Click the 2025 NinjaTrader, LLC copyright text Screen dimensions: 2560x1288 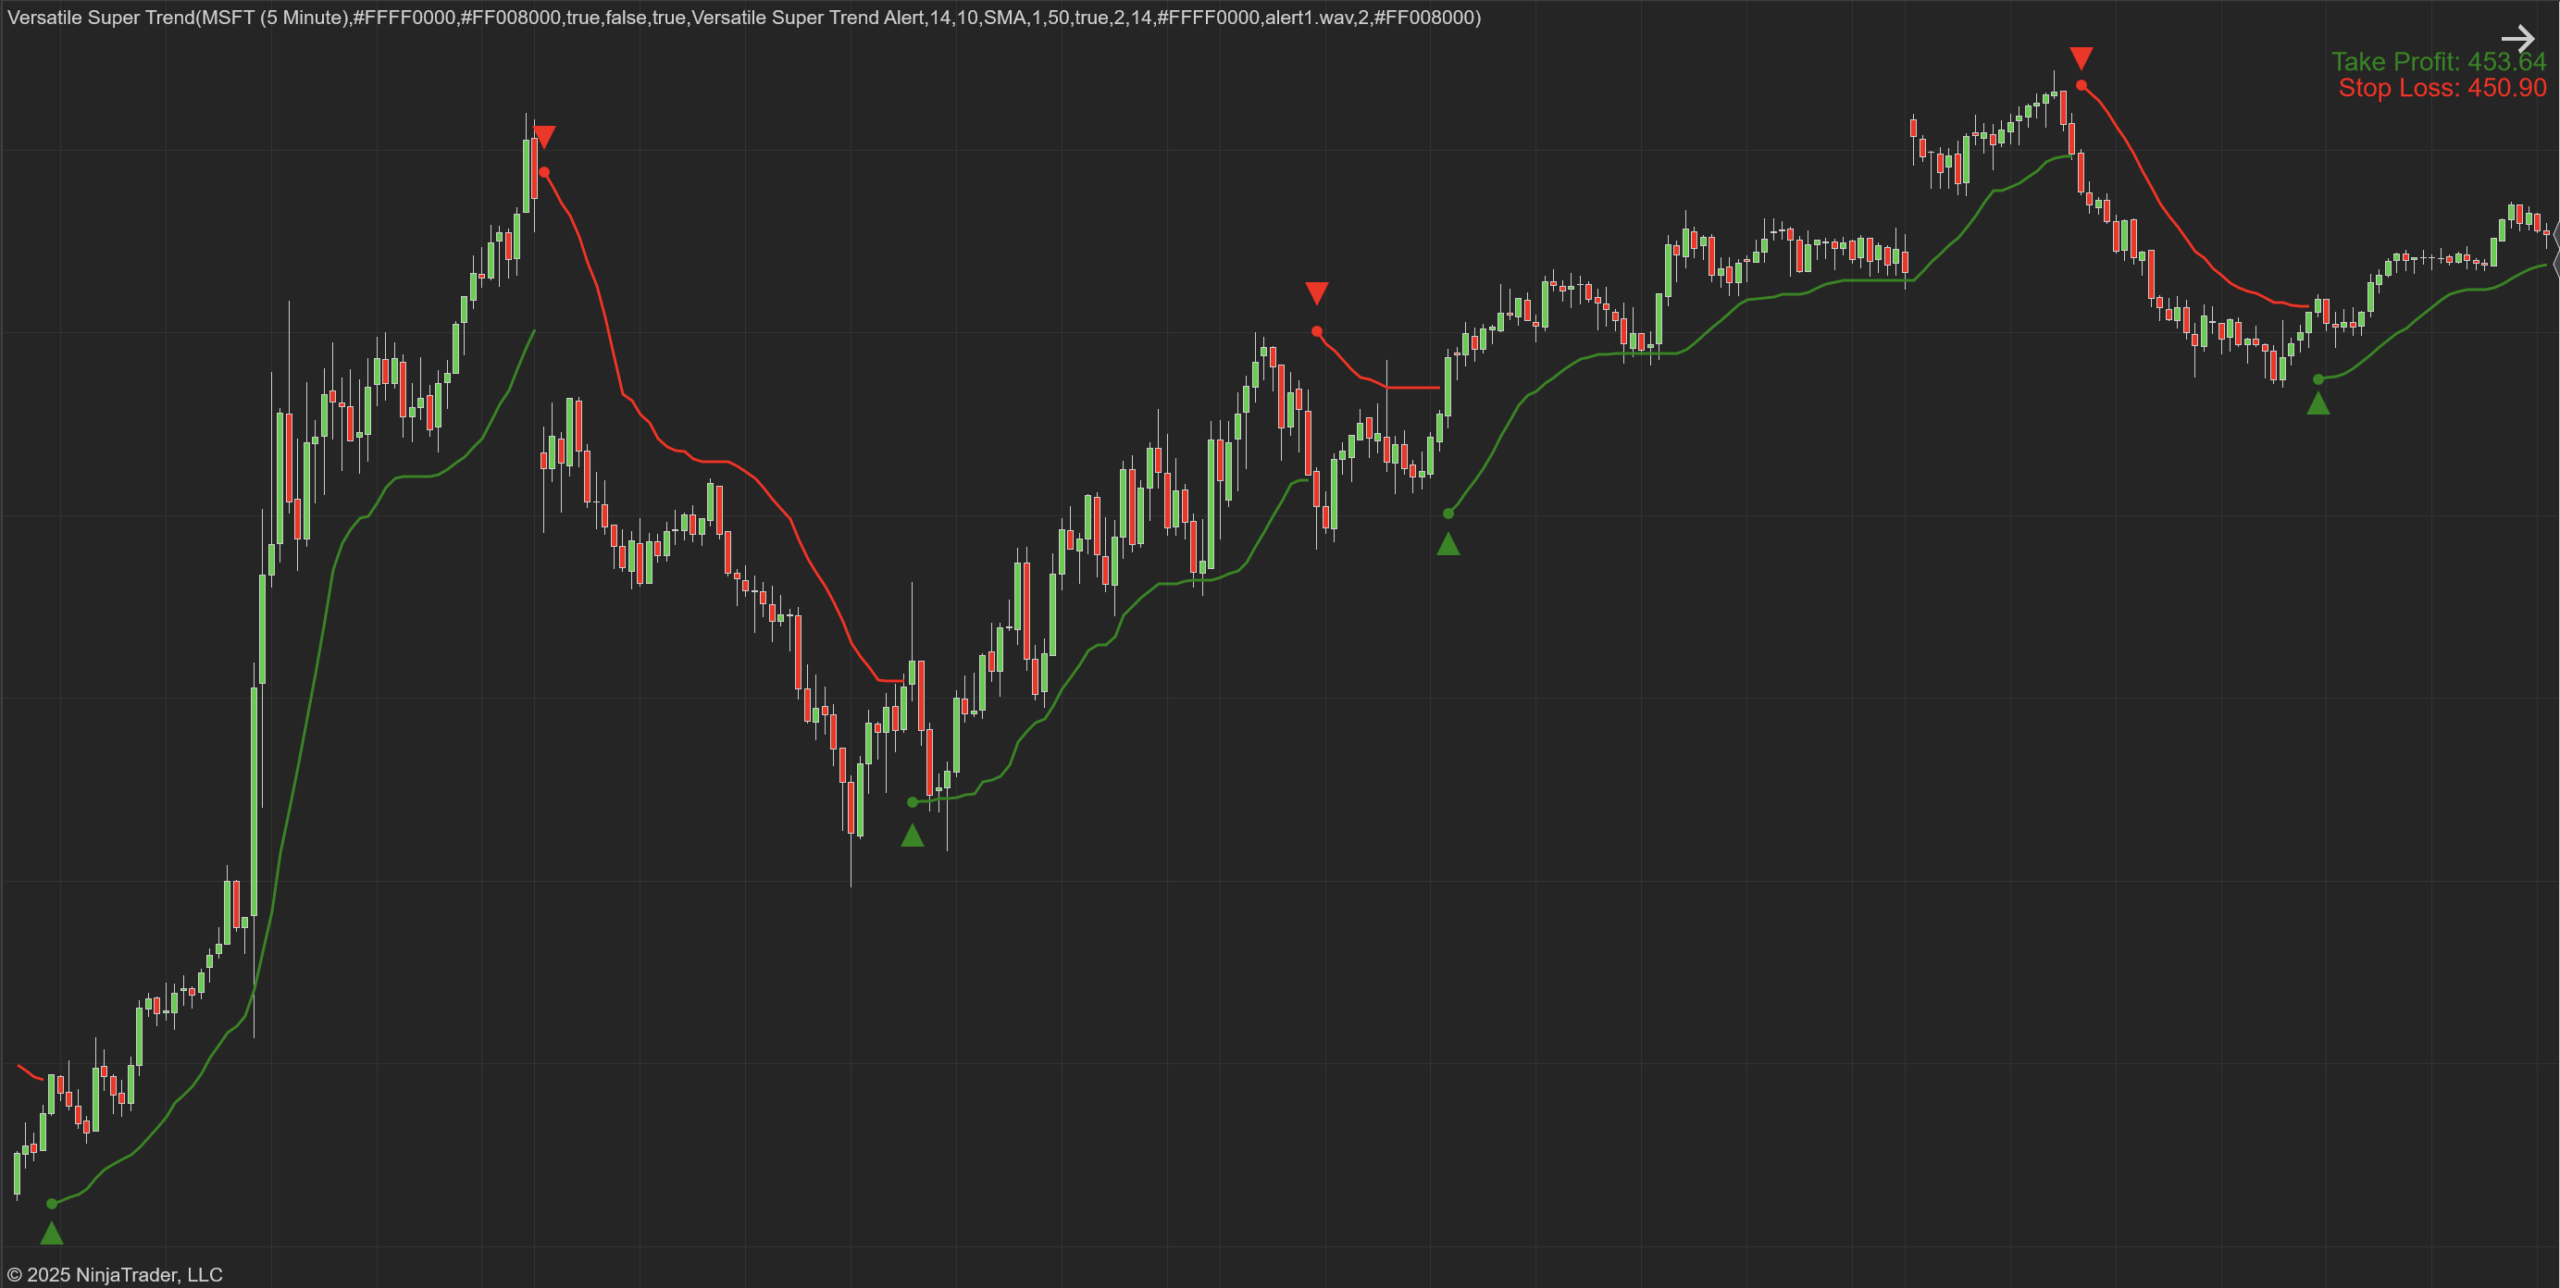click(x=115, y=1274)
